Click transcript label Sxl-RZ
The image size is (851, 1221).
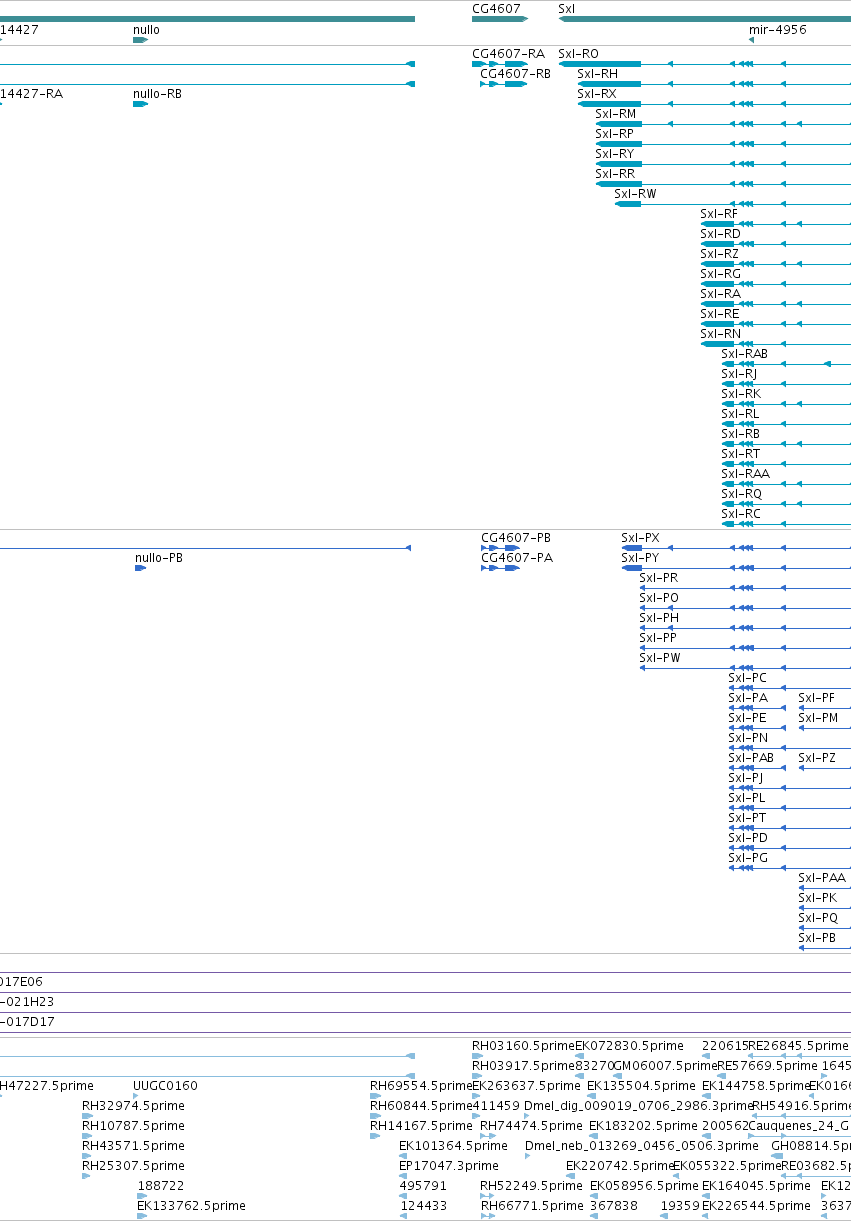[720, 254]
